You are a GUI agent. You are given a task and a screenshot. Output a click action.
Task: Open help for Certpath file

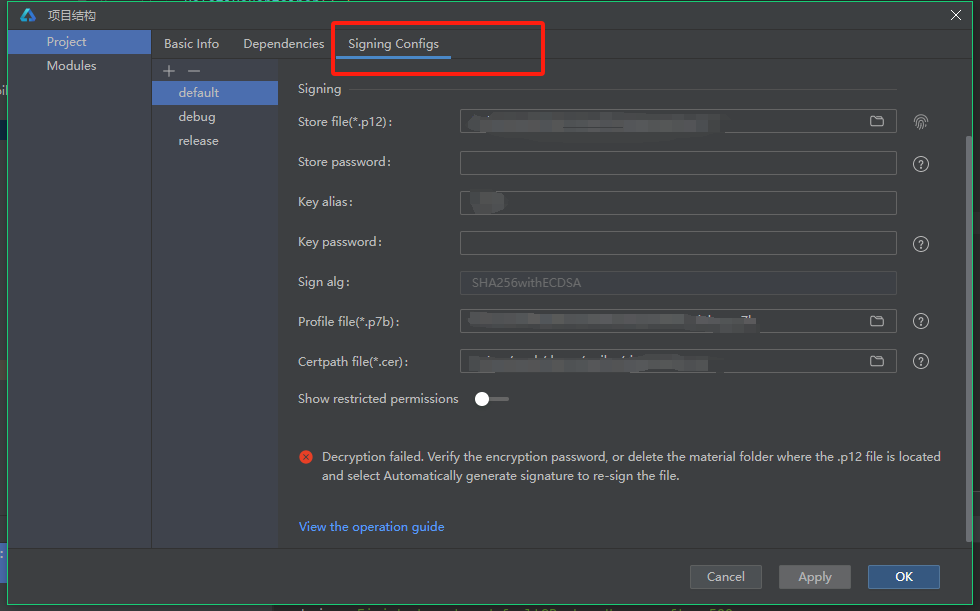[x=921, y=361]
